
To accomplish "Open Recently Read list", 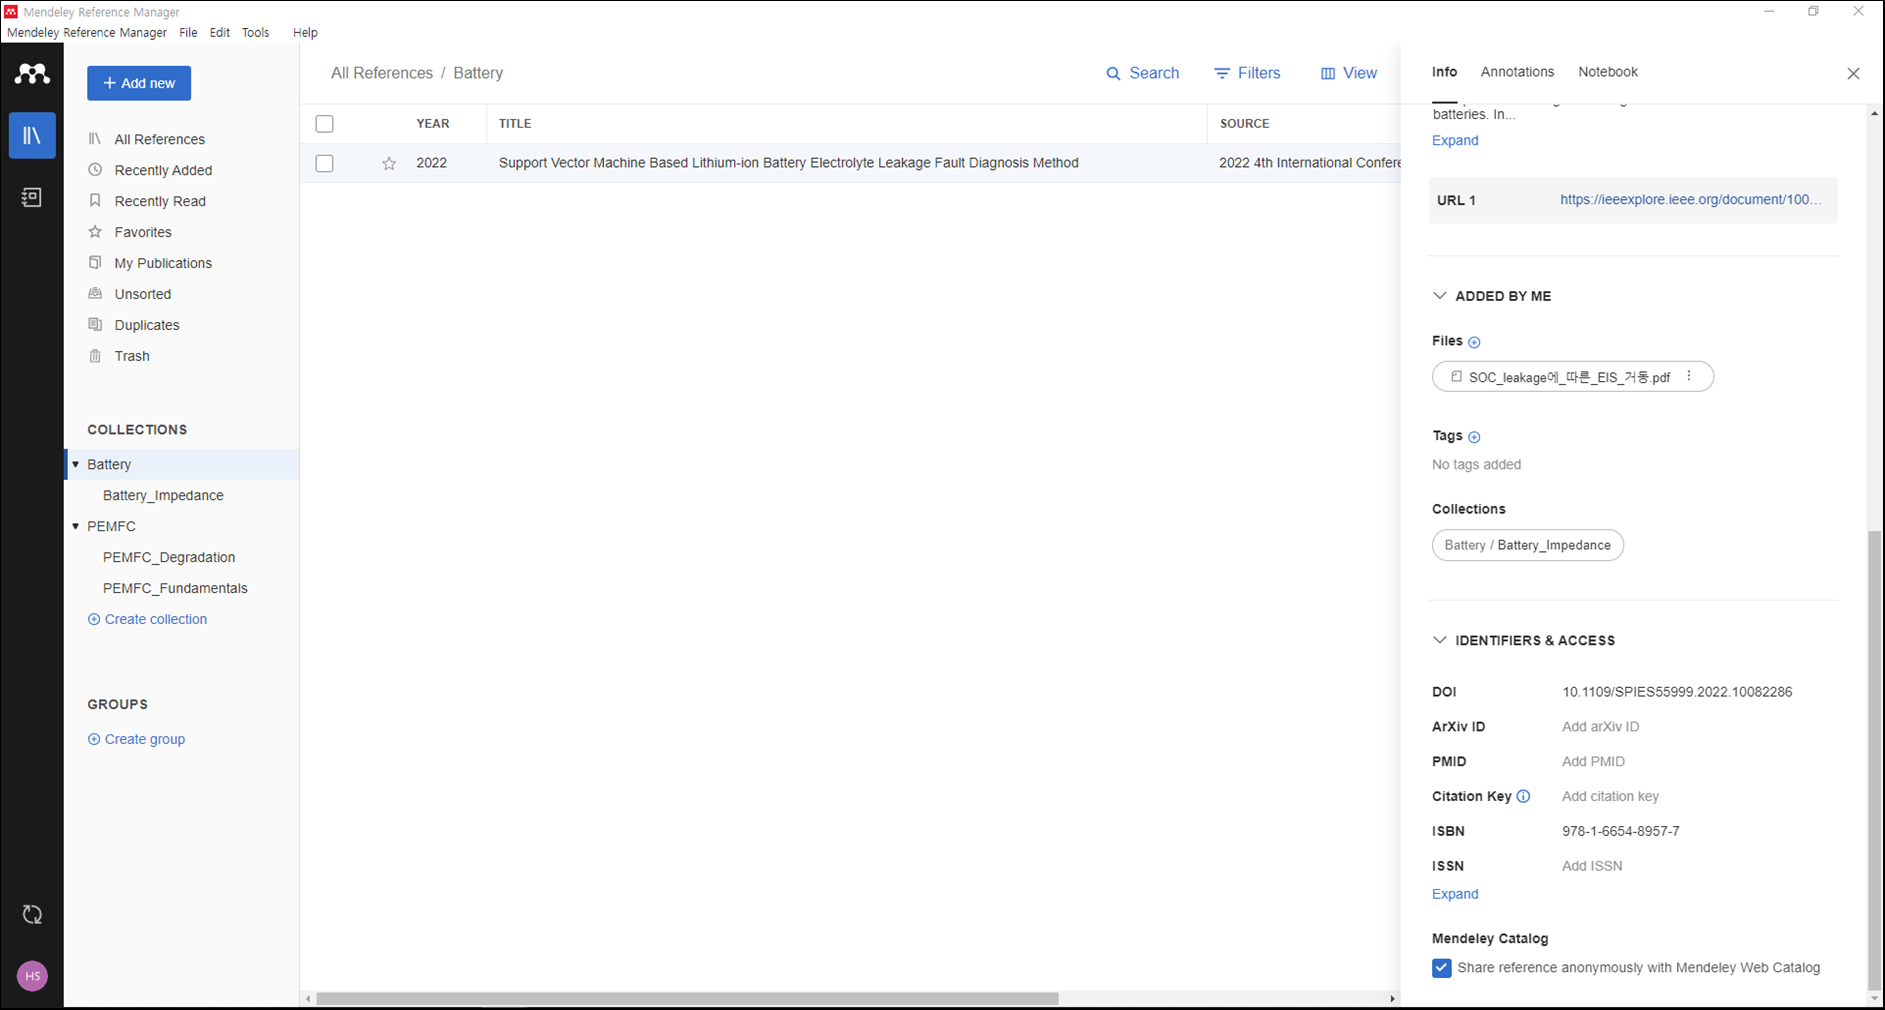I will click(x=160, y=201).
